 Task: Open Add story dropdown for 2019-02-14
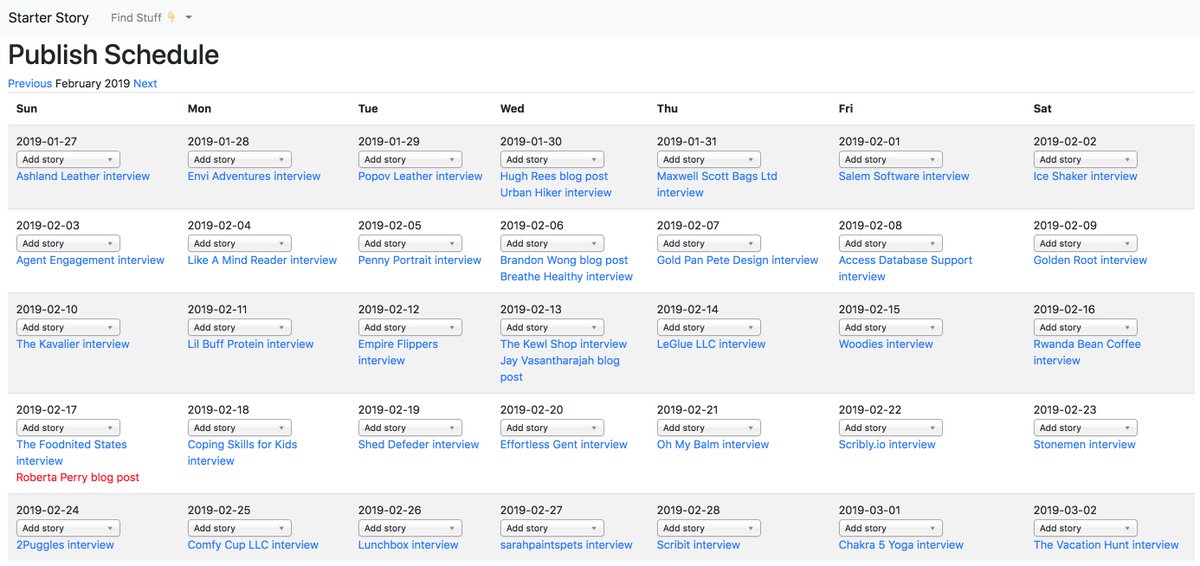tap(708, 327)
